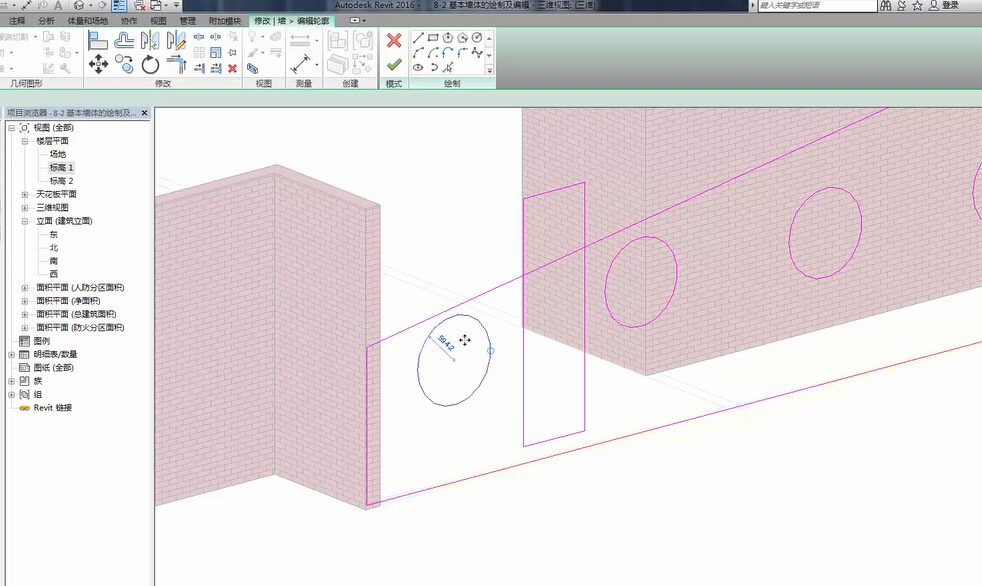Switch to the 管理 ribbon tab
Screen dimensions: 982x586
[x=188, y=20]
